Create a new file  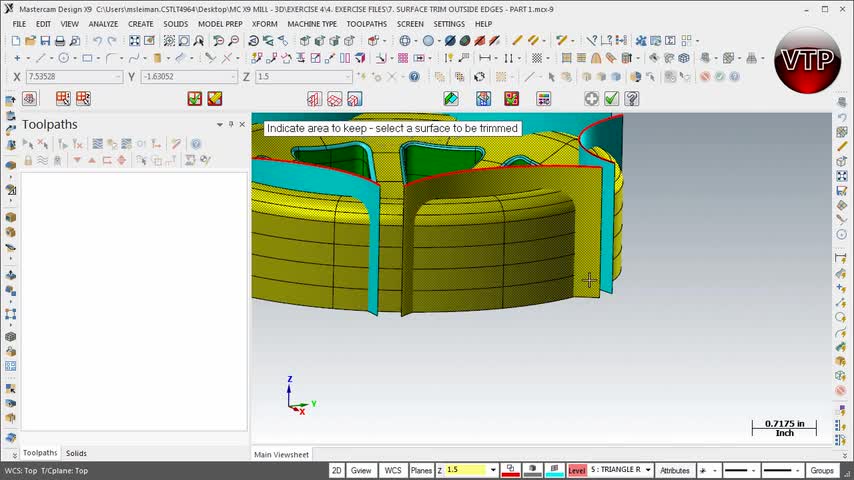[x=16, y=41]
